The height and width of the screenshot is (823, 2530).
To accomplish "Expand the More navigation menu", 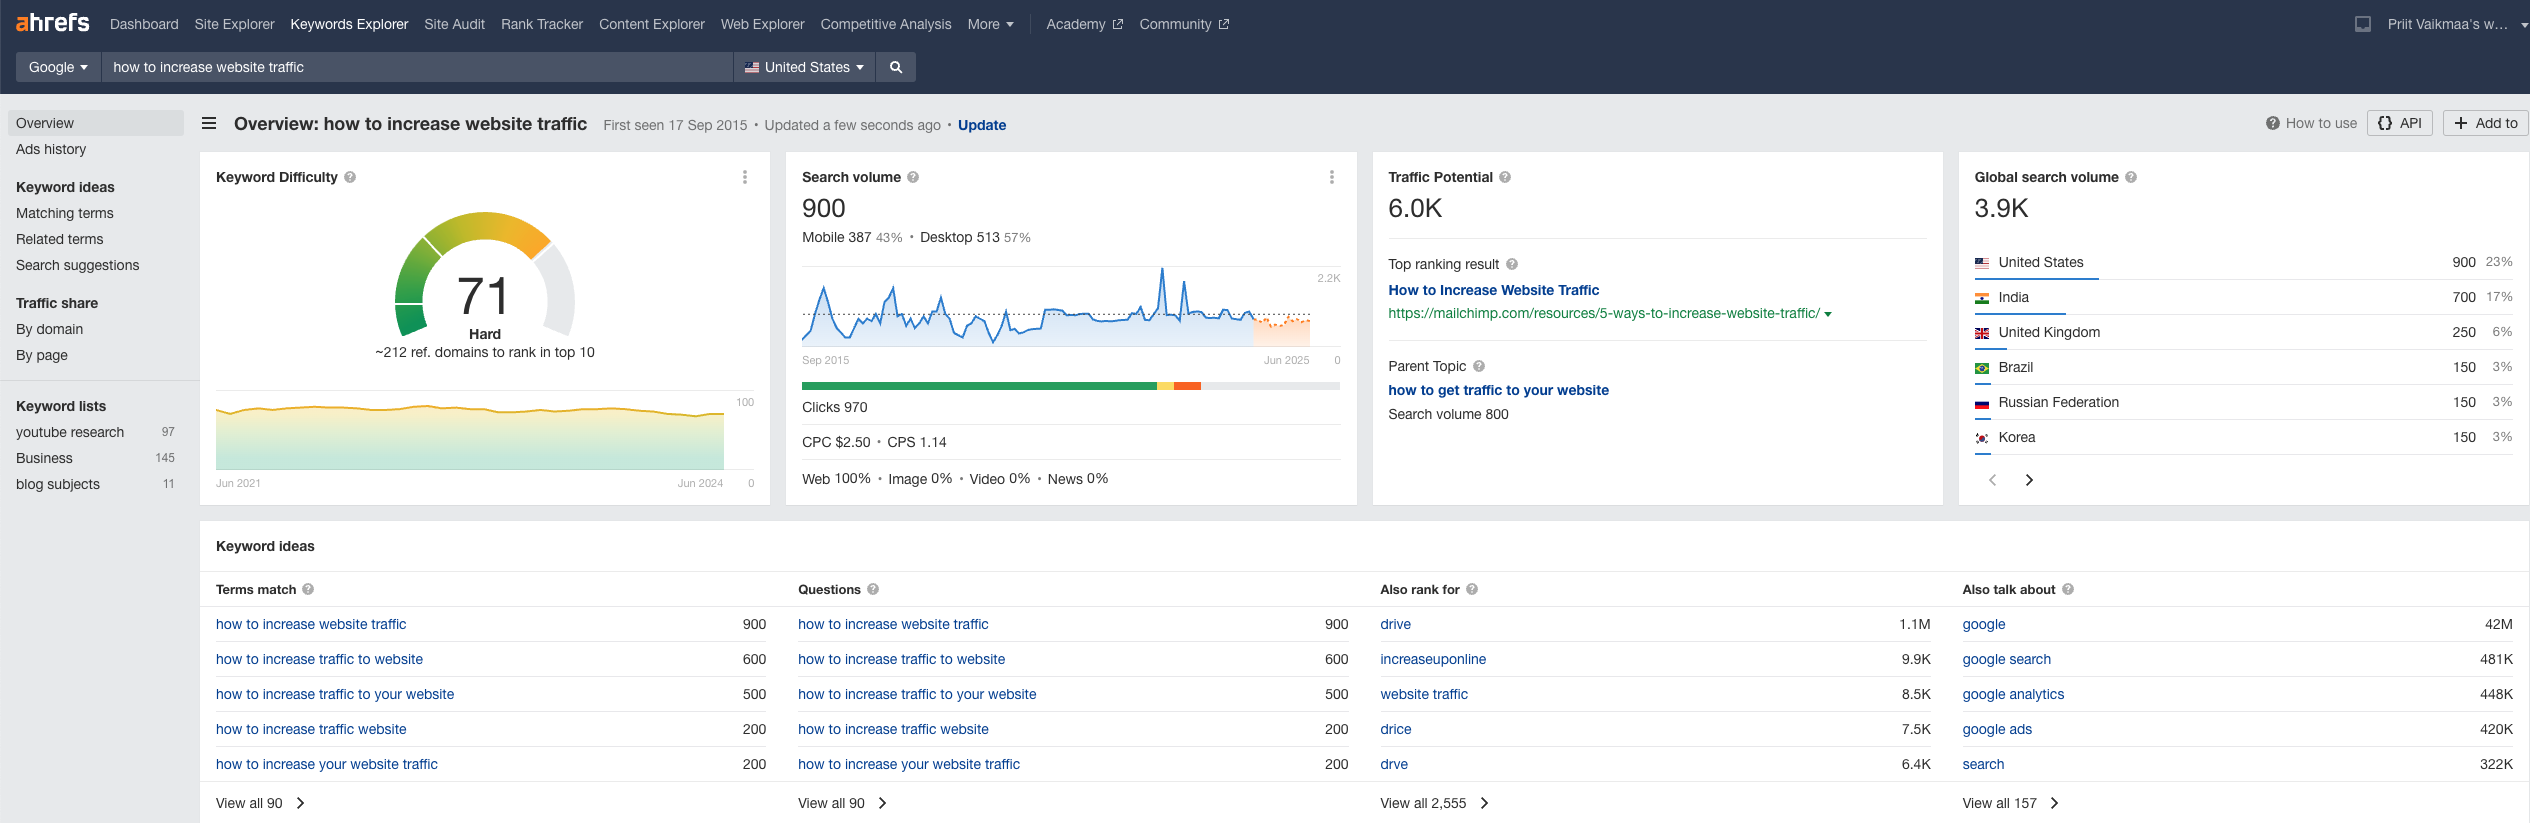I will tap(990, 24).
